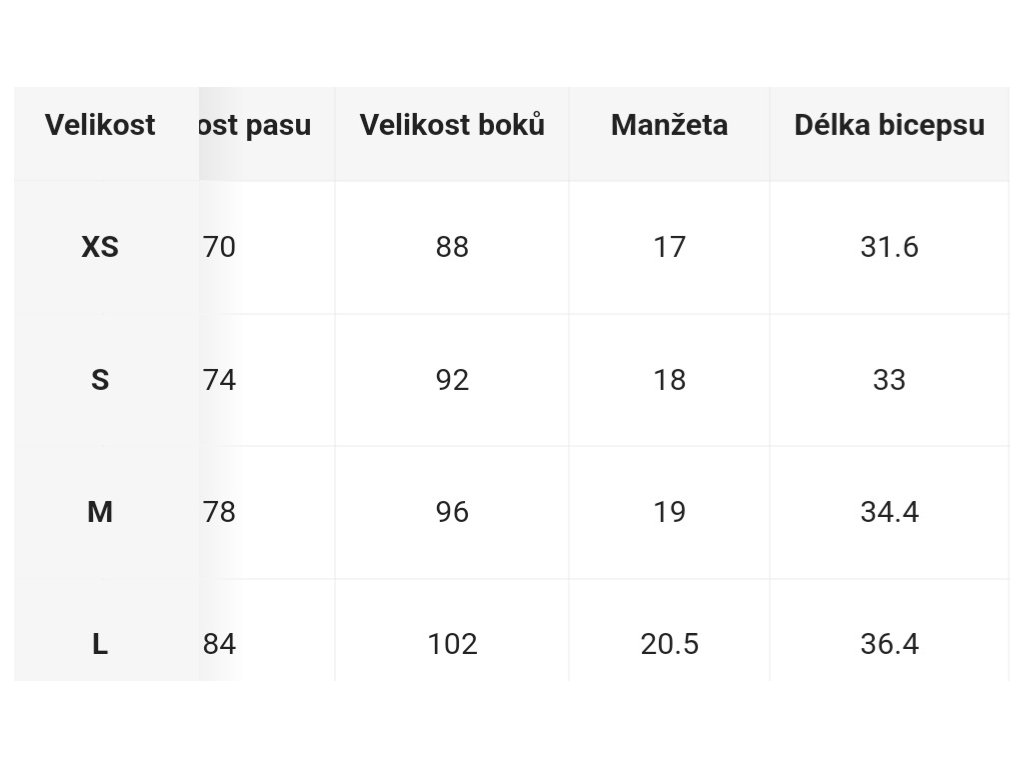Click the bicep value 33 cell

pyautogui.click(x=889, y=380)
